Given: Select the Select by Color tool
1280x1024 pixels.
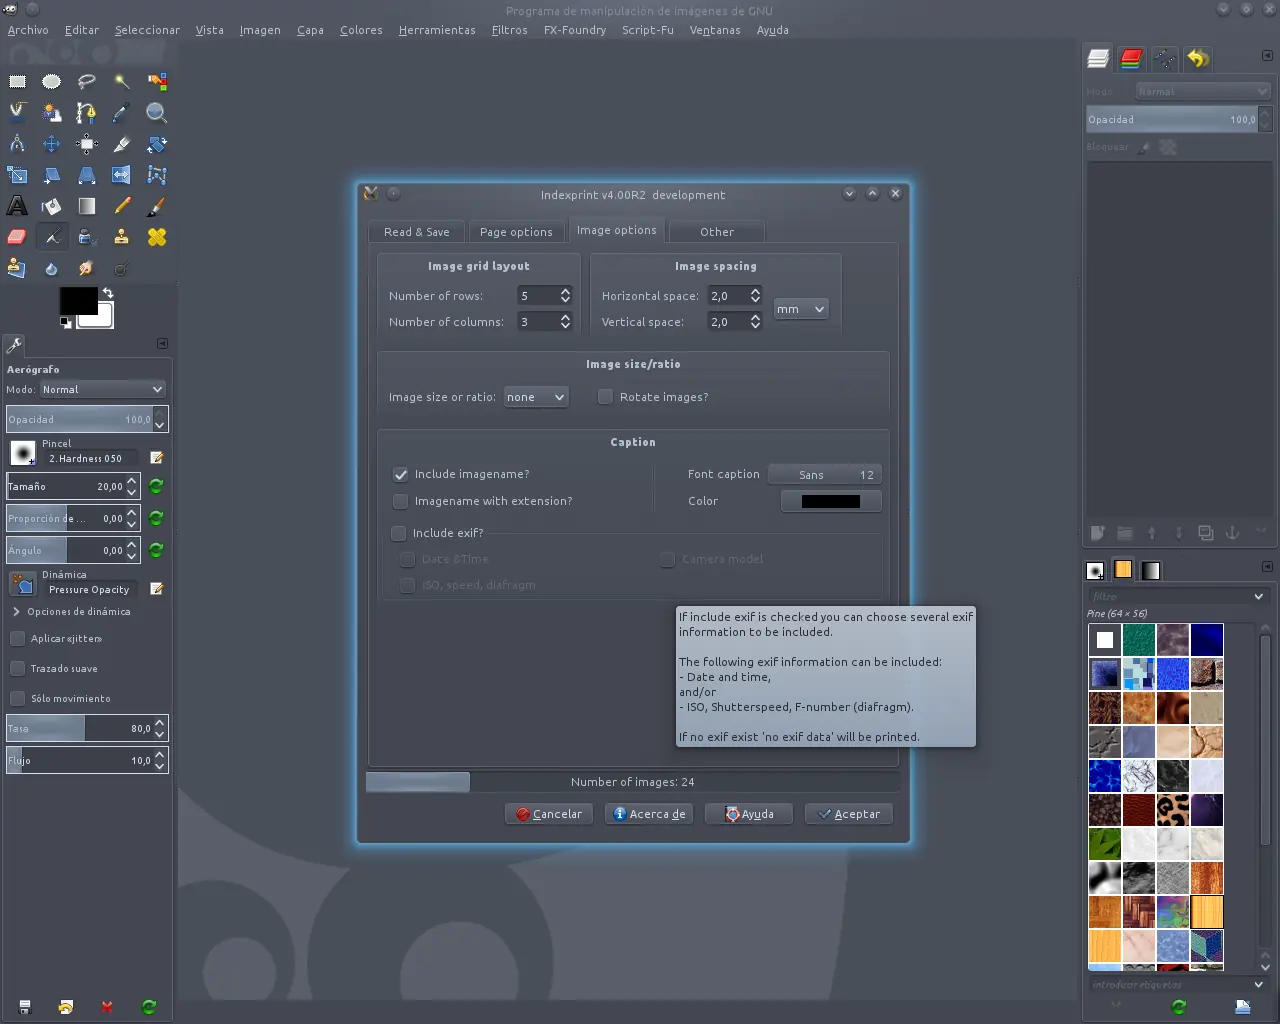Looking at the screenshot, I should 157,82.
